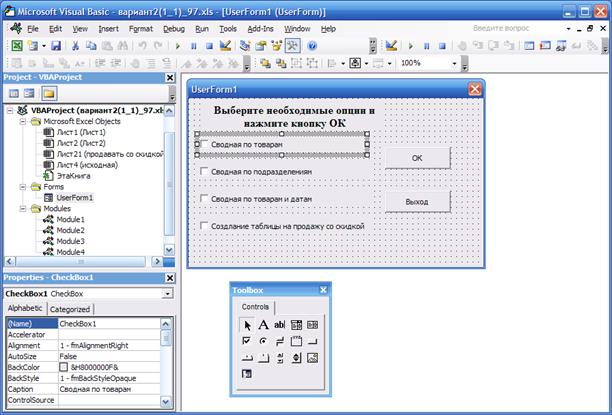Select the Frame control in Toolbox
The height and width of the screenshot is (415, 612).
(x=296, y=341)
